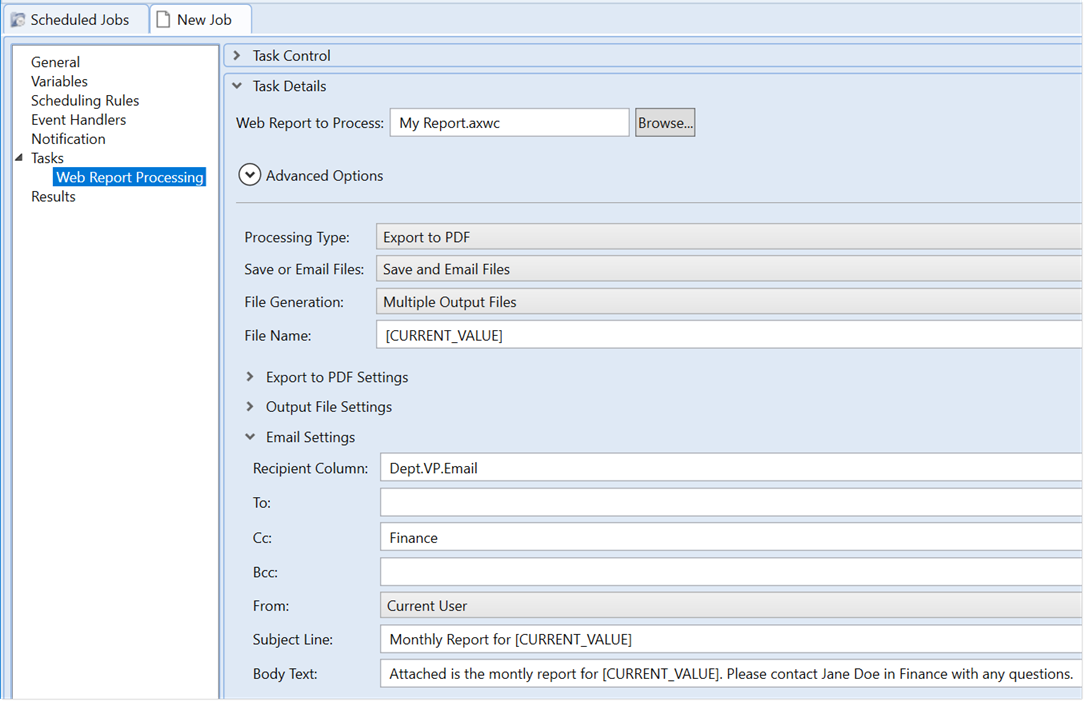The width and height of the screenshot is (1085, 702).
Task: Click the New Job document icon
Action: pos(163,19)
